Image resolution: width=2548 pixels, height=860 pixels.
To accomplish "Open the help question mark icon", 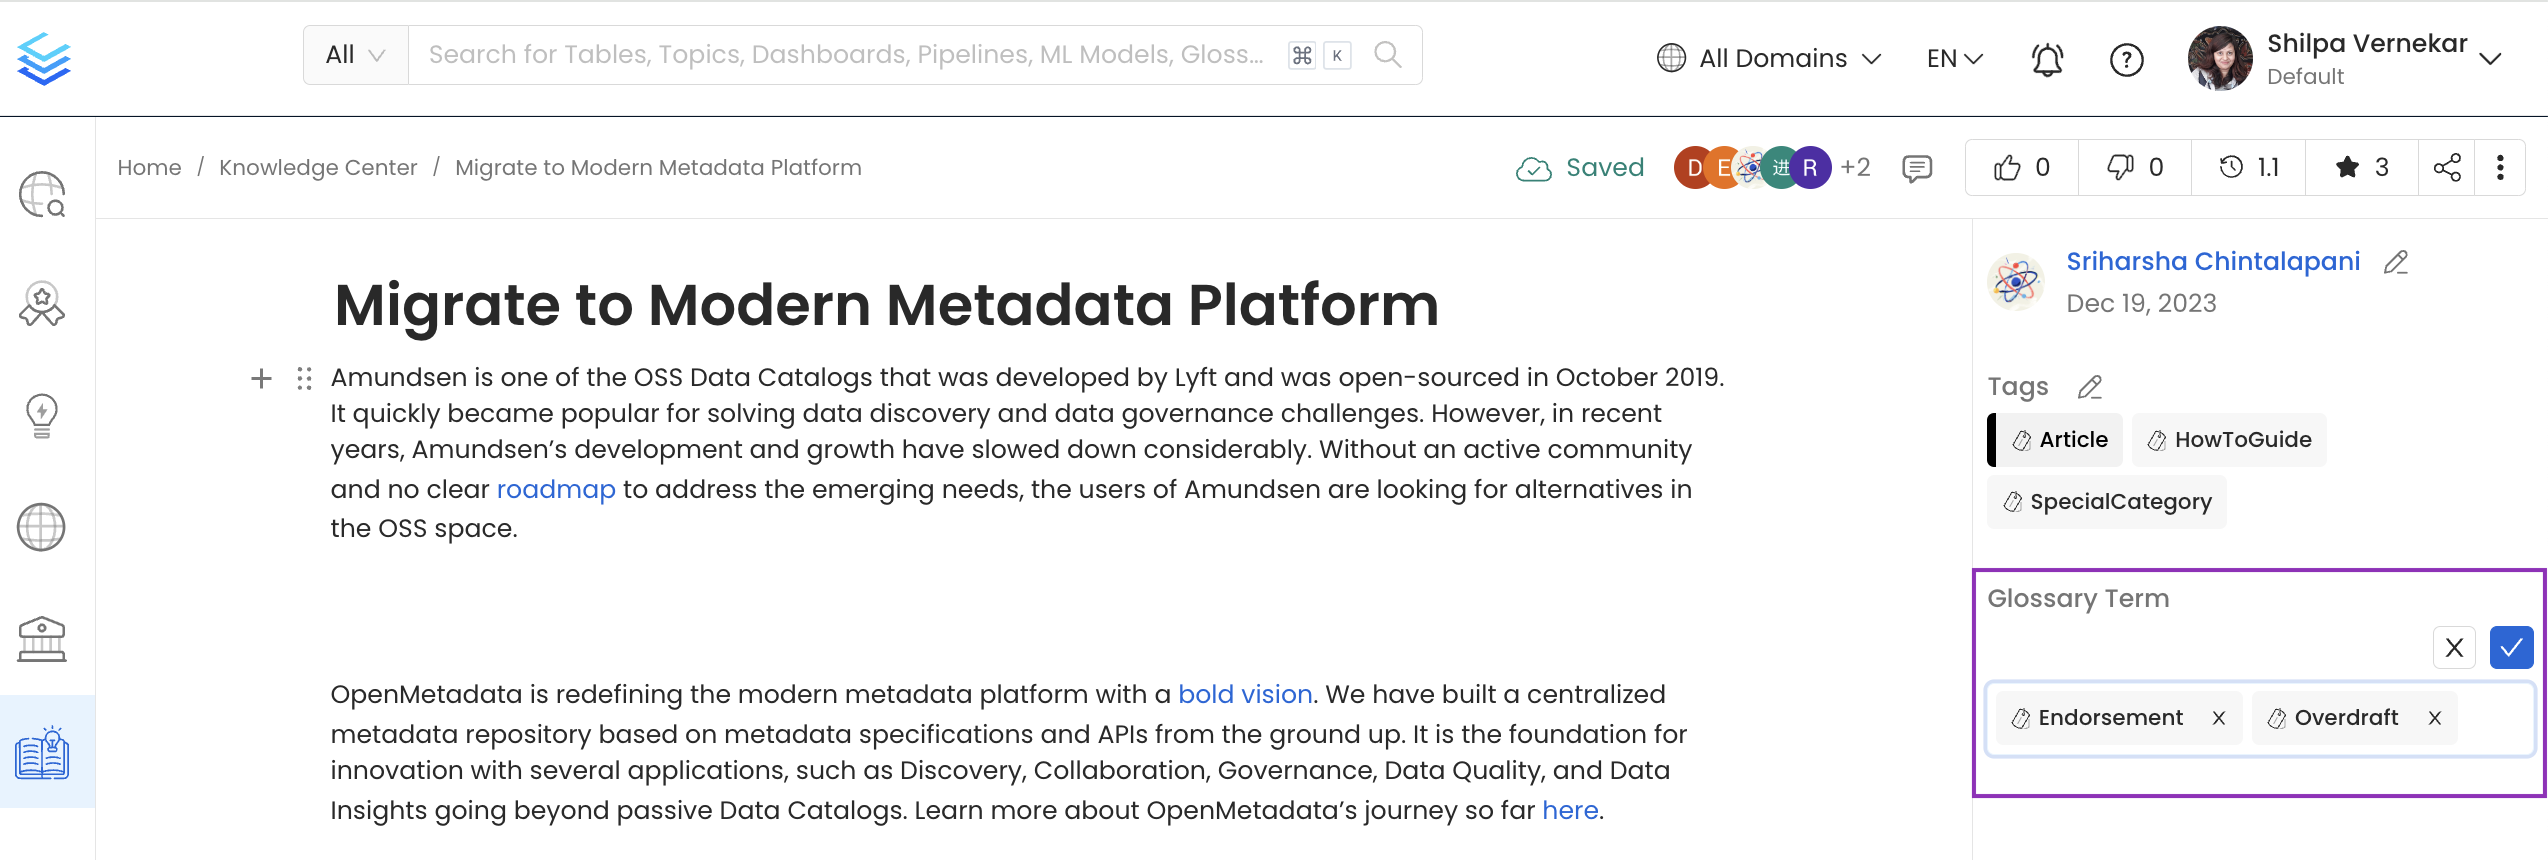I will tap(2126, 60).
